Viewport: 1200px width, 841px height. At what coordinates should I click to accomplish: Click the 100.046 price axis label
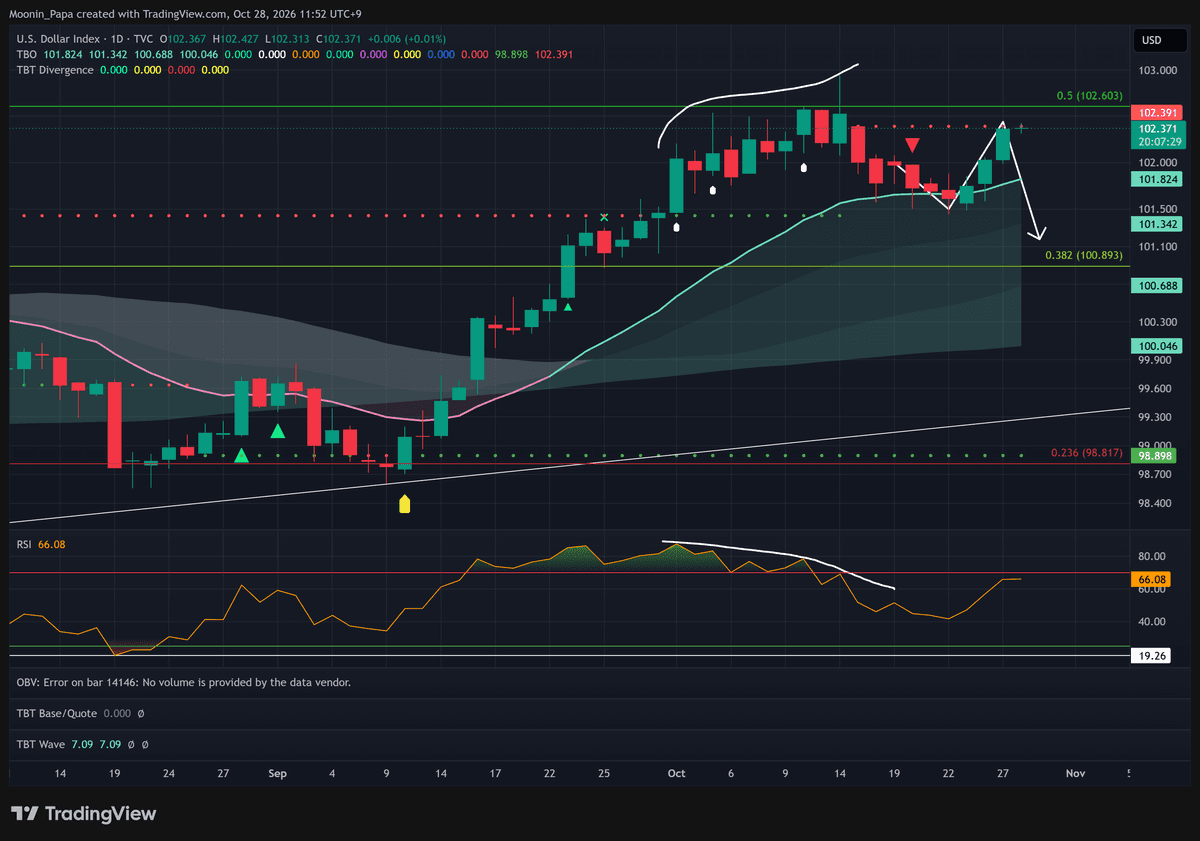point(1158,345)
